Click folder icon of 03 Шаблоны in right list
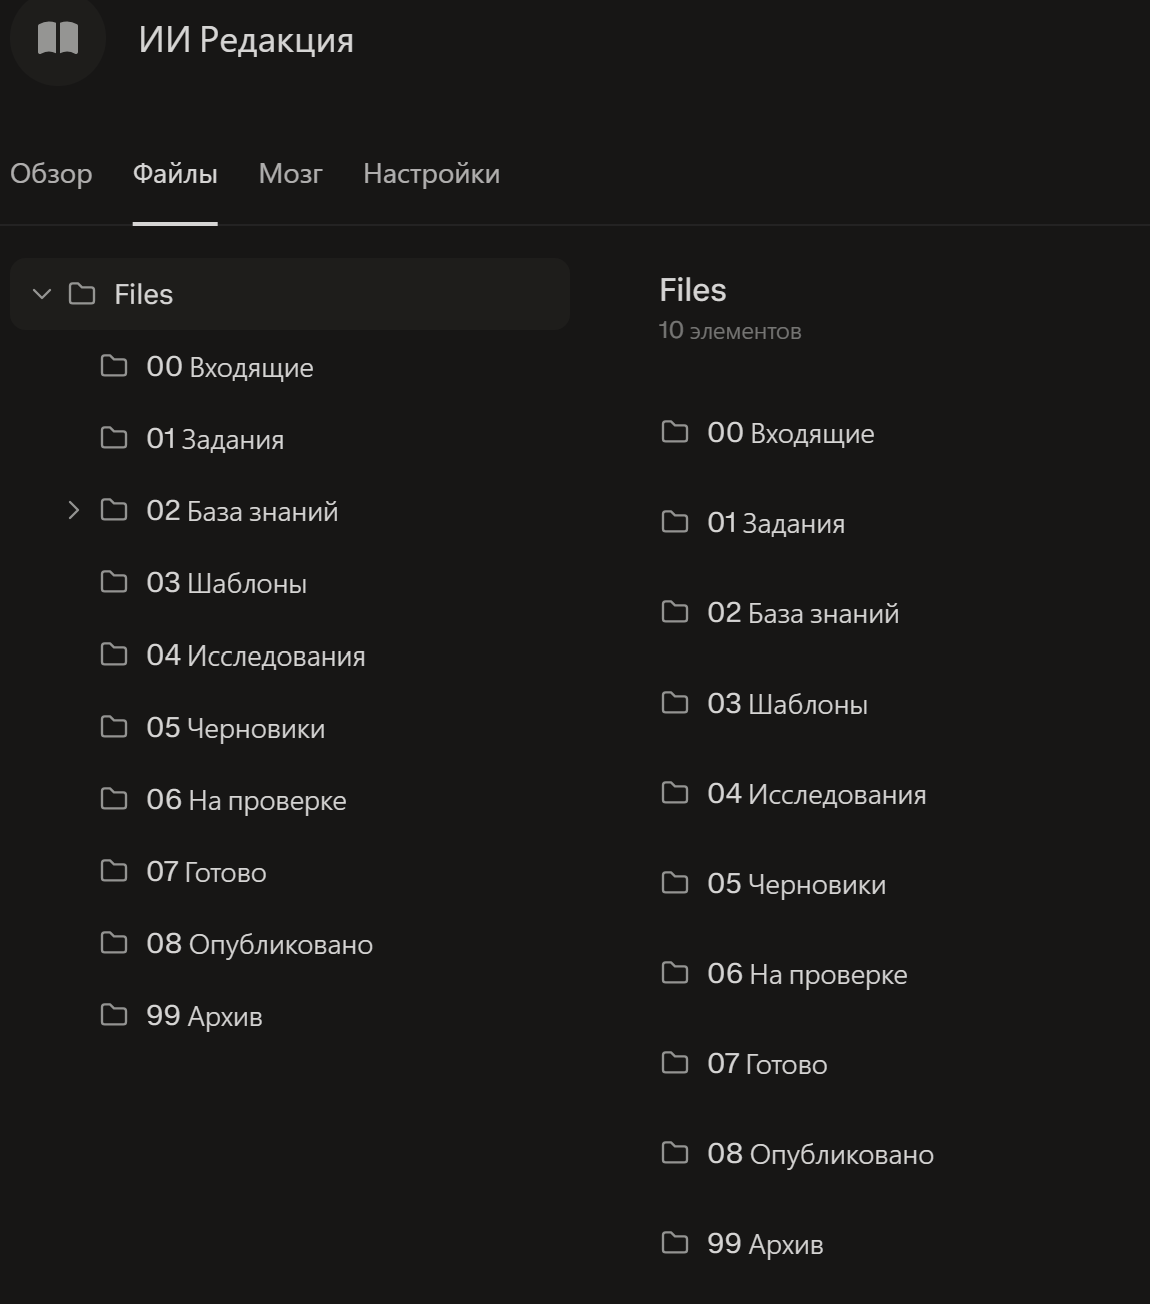This screenshot has width=1150, height=1304. pos(675,703)
